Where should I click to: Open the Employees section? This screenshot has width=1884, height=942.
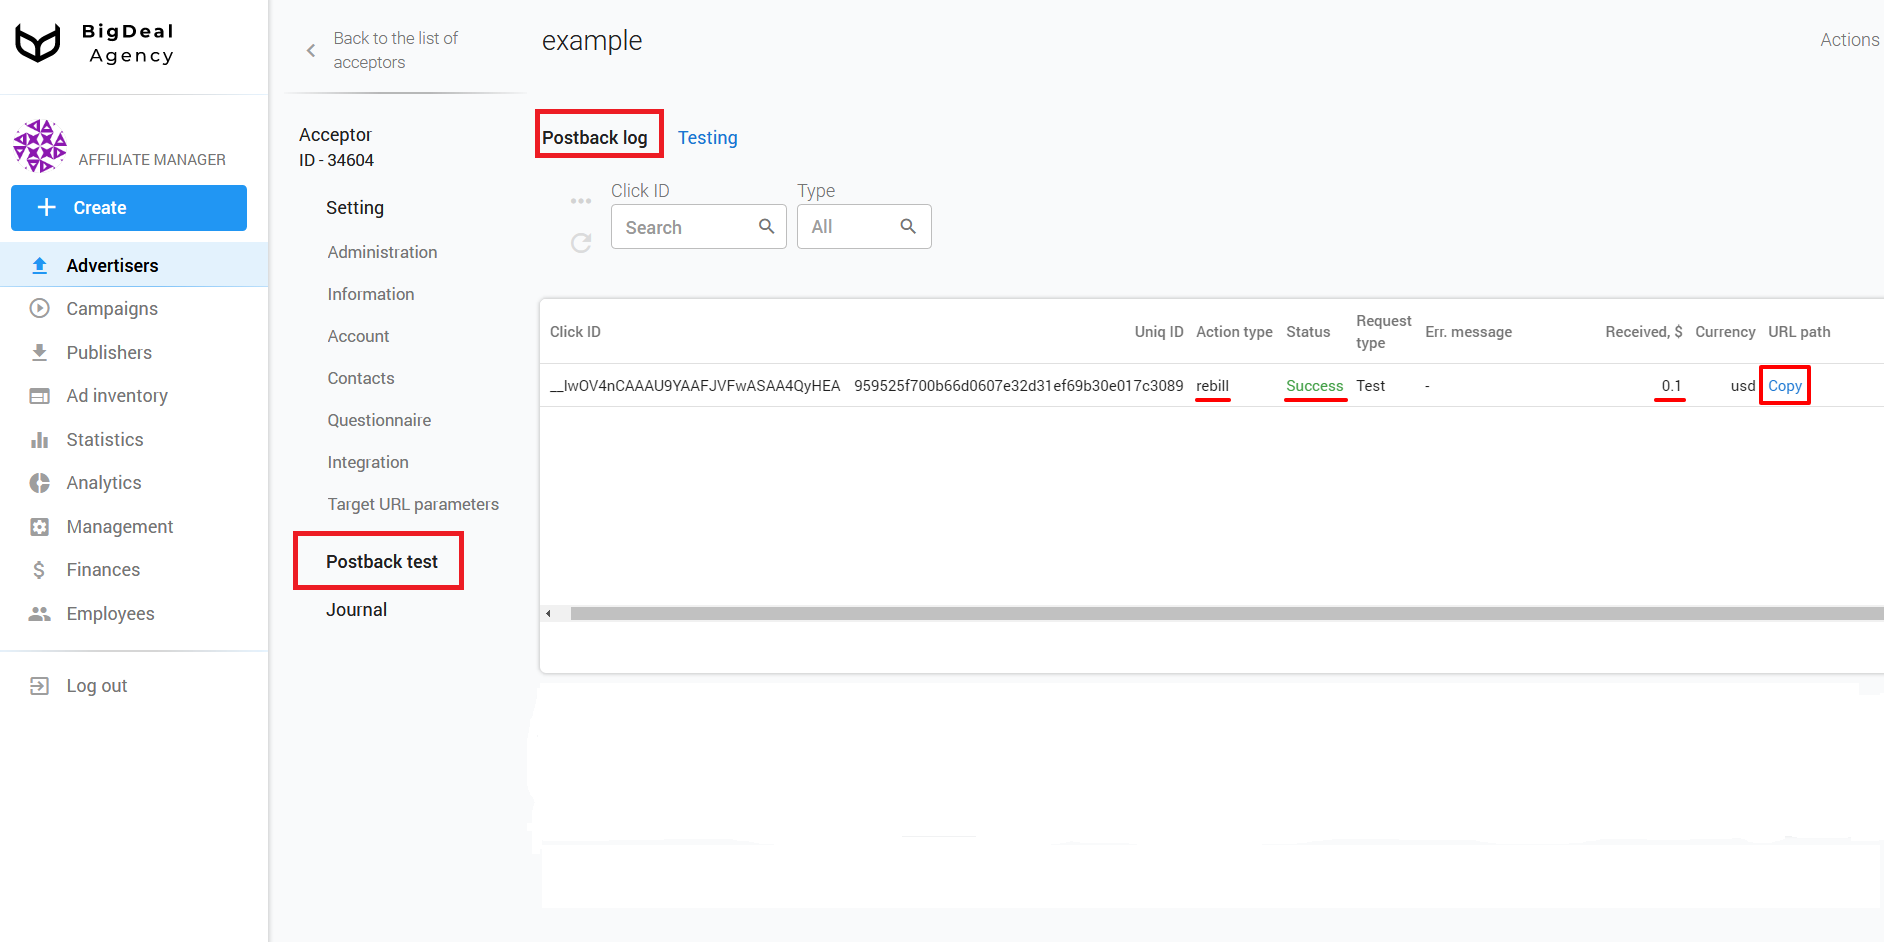point(110,613)
